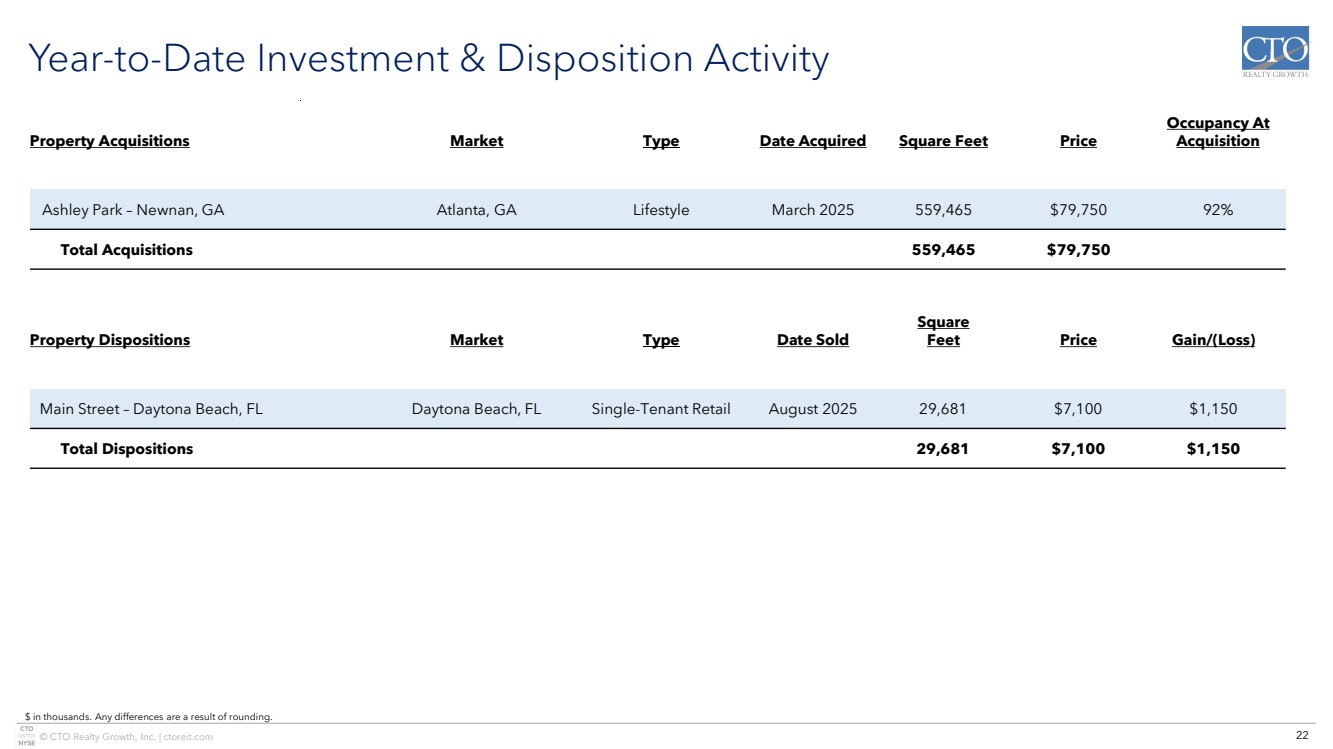1333x749 pixels.
Task: Click the small CTO NYSE footer logo
Action: tap(26, 736)
